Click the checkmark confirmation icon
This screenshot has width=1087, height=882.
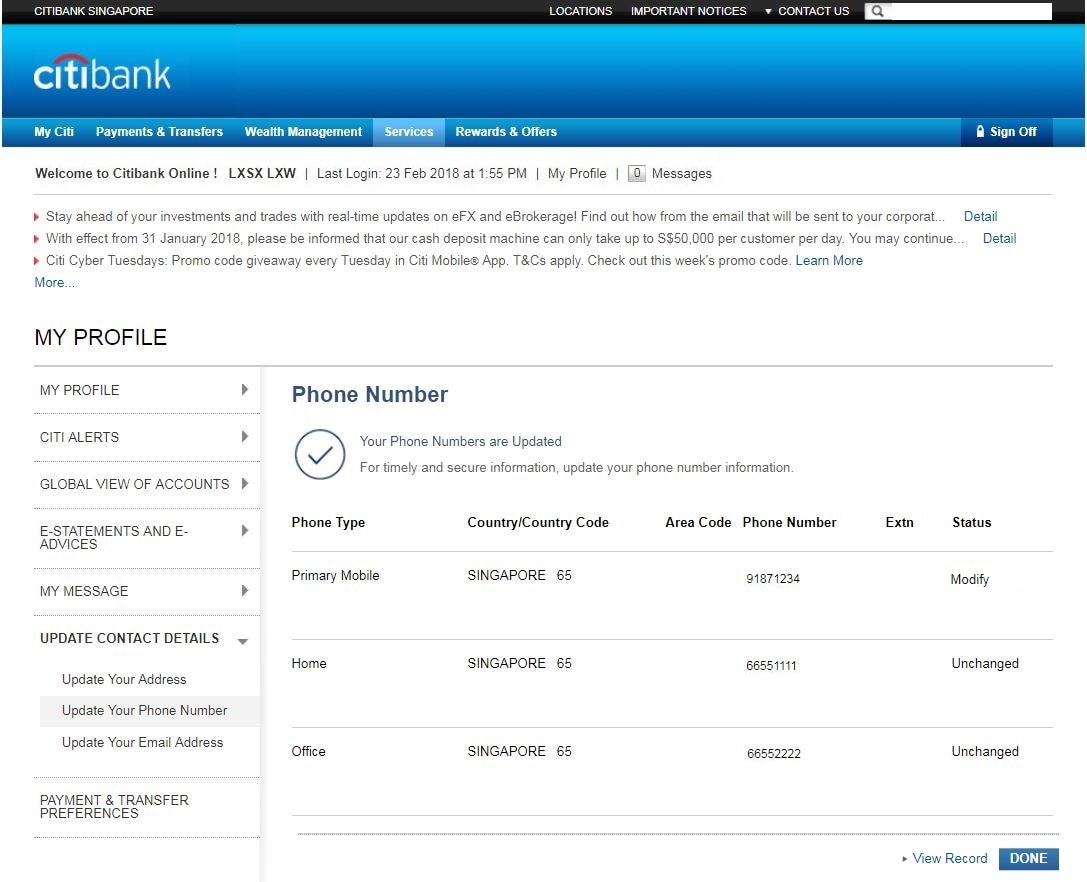(320, 455)
